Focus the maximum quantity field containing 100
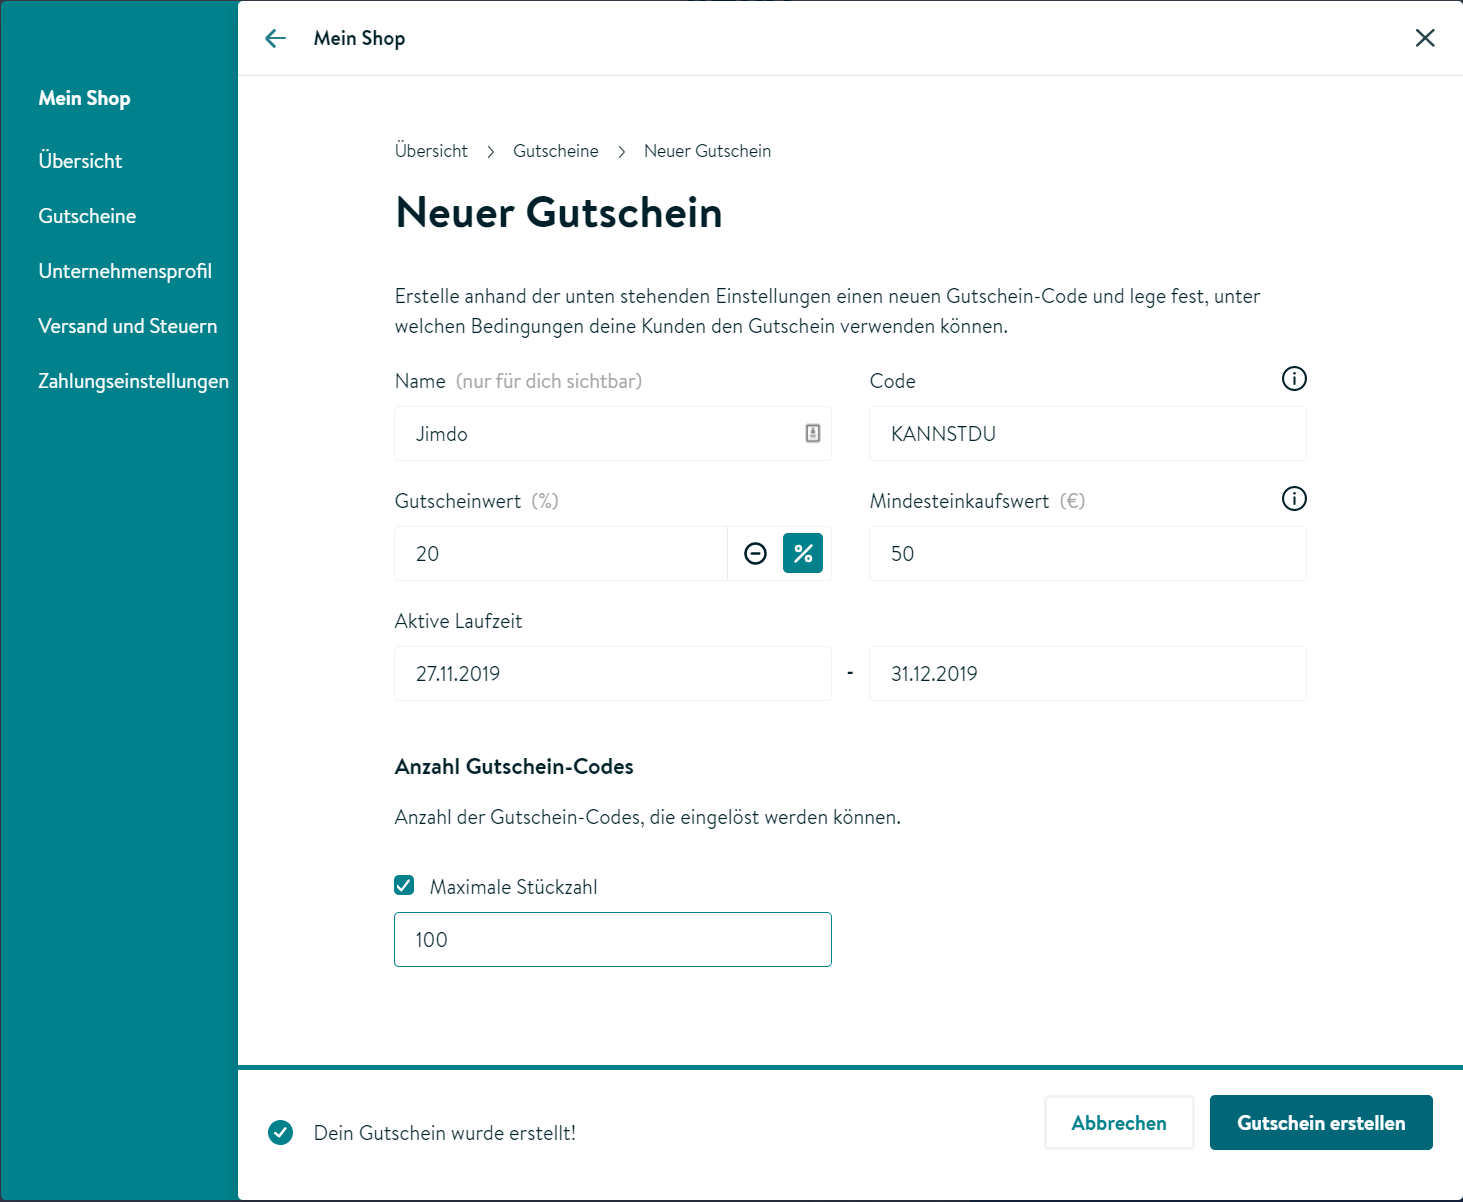 point(613,940)
